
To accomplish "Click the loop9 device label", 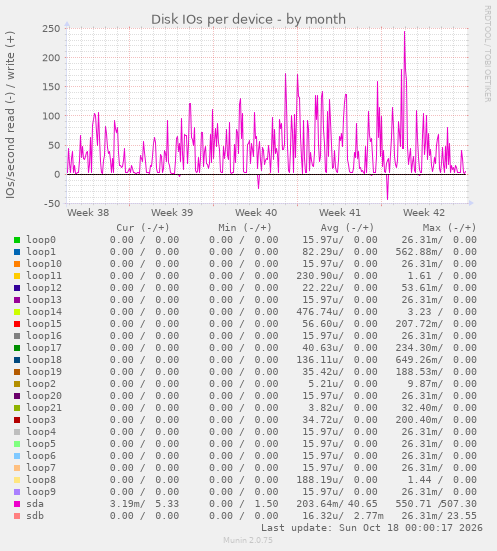I will 41,492.
